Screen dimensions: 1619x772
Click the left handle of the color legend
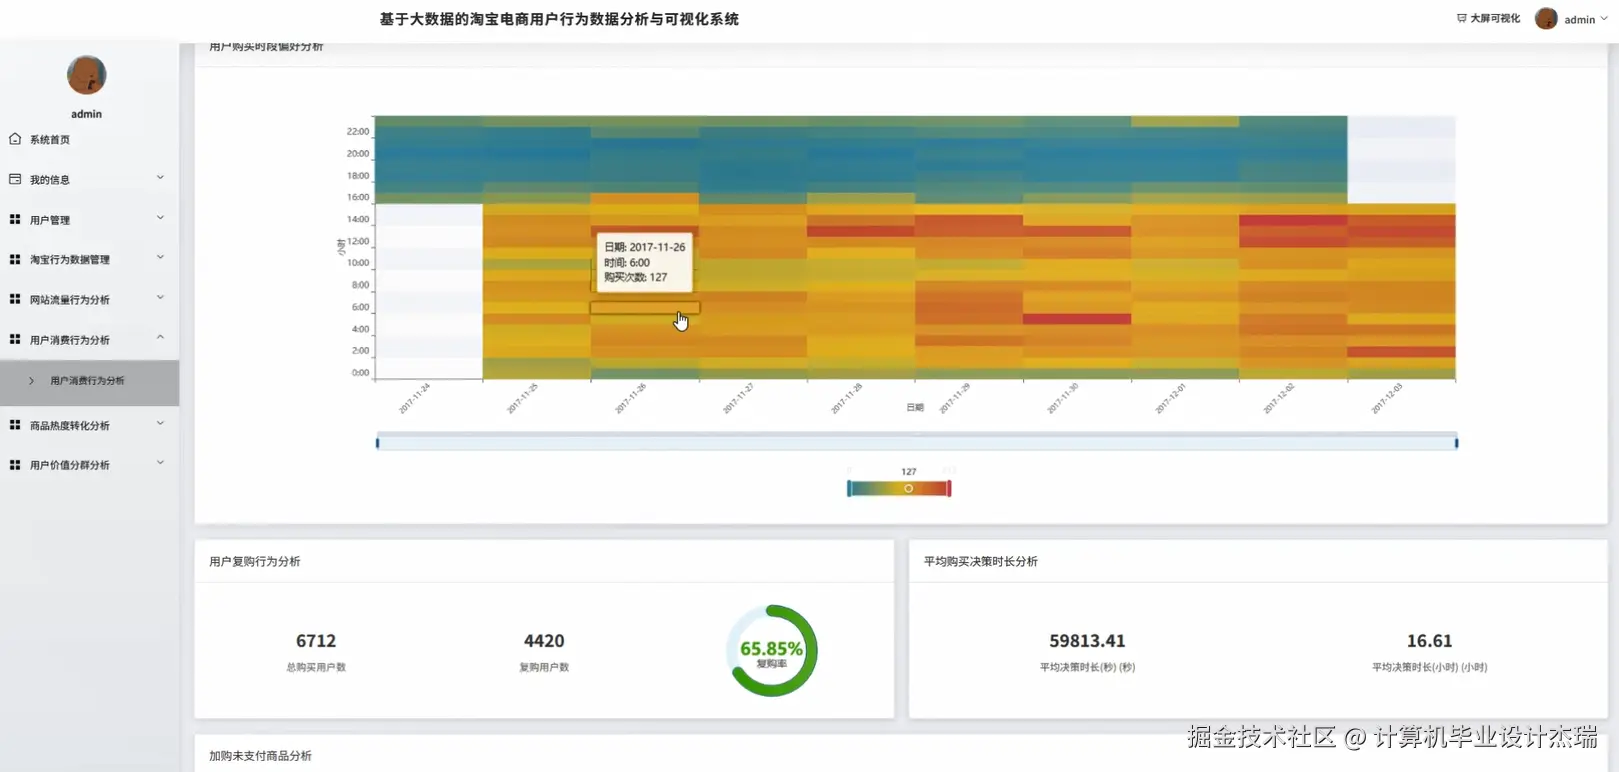849,488
